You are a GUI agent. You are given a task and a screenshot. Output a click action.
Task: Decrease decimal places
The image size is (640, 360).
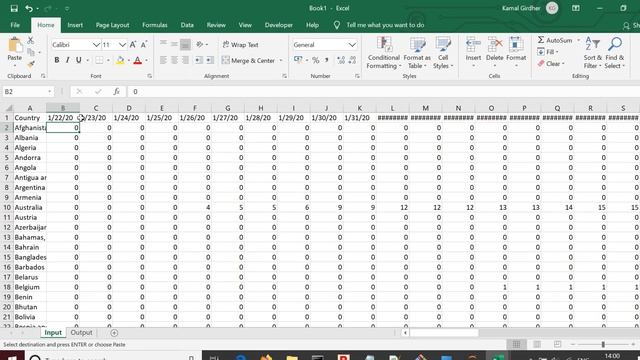[352, 60]
